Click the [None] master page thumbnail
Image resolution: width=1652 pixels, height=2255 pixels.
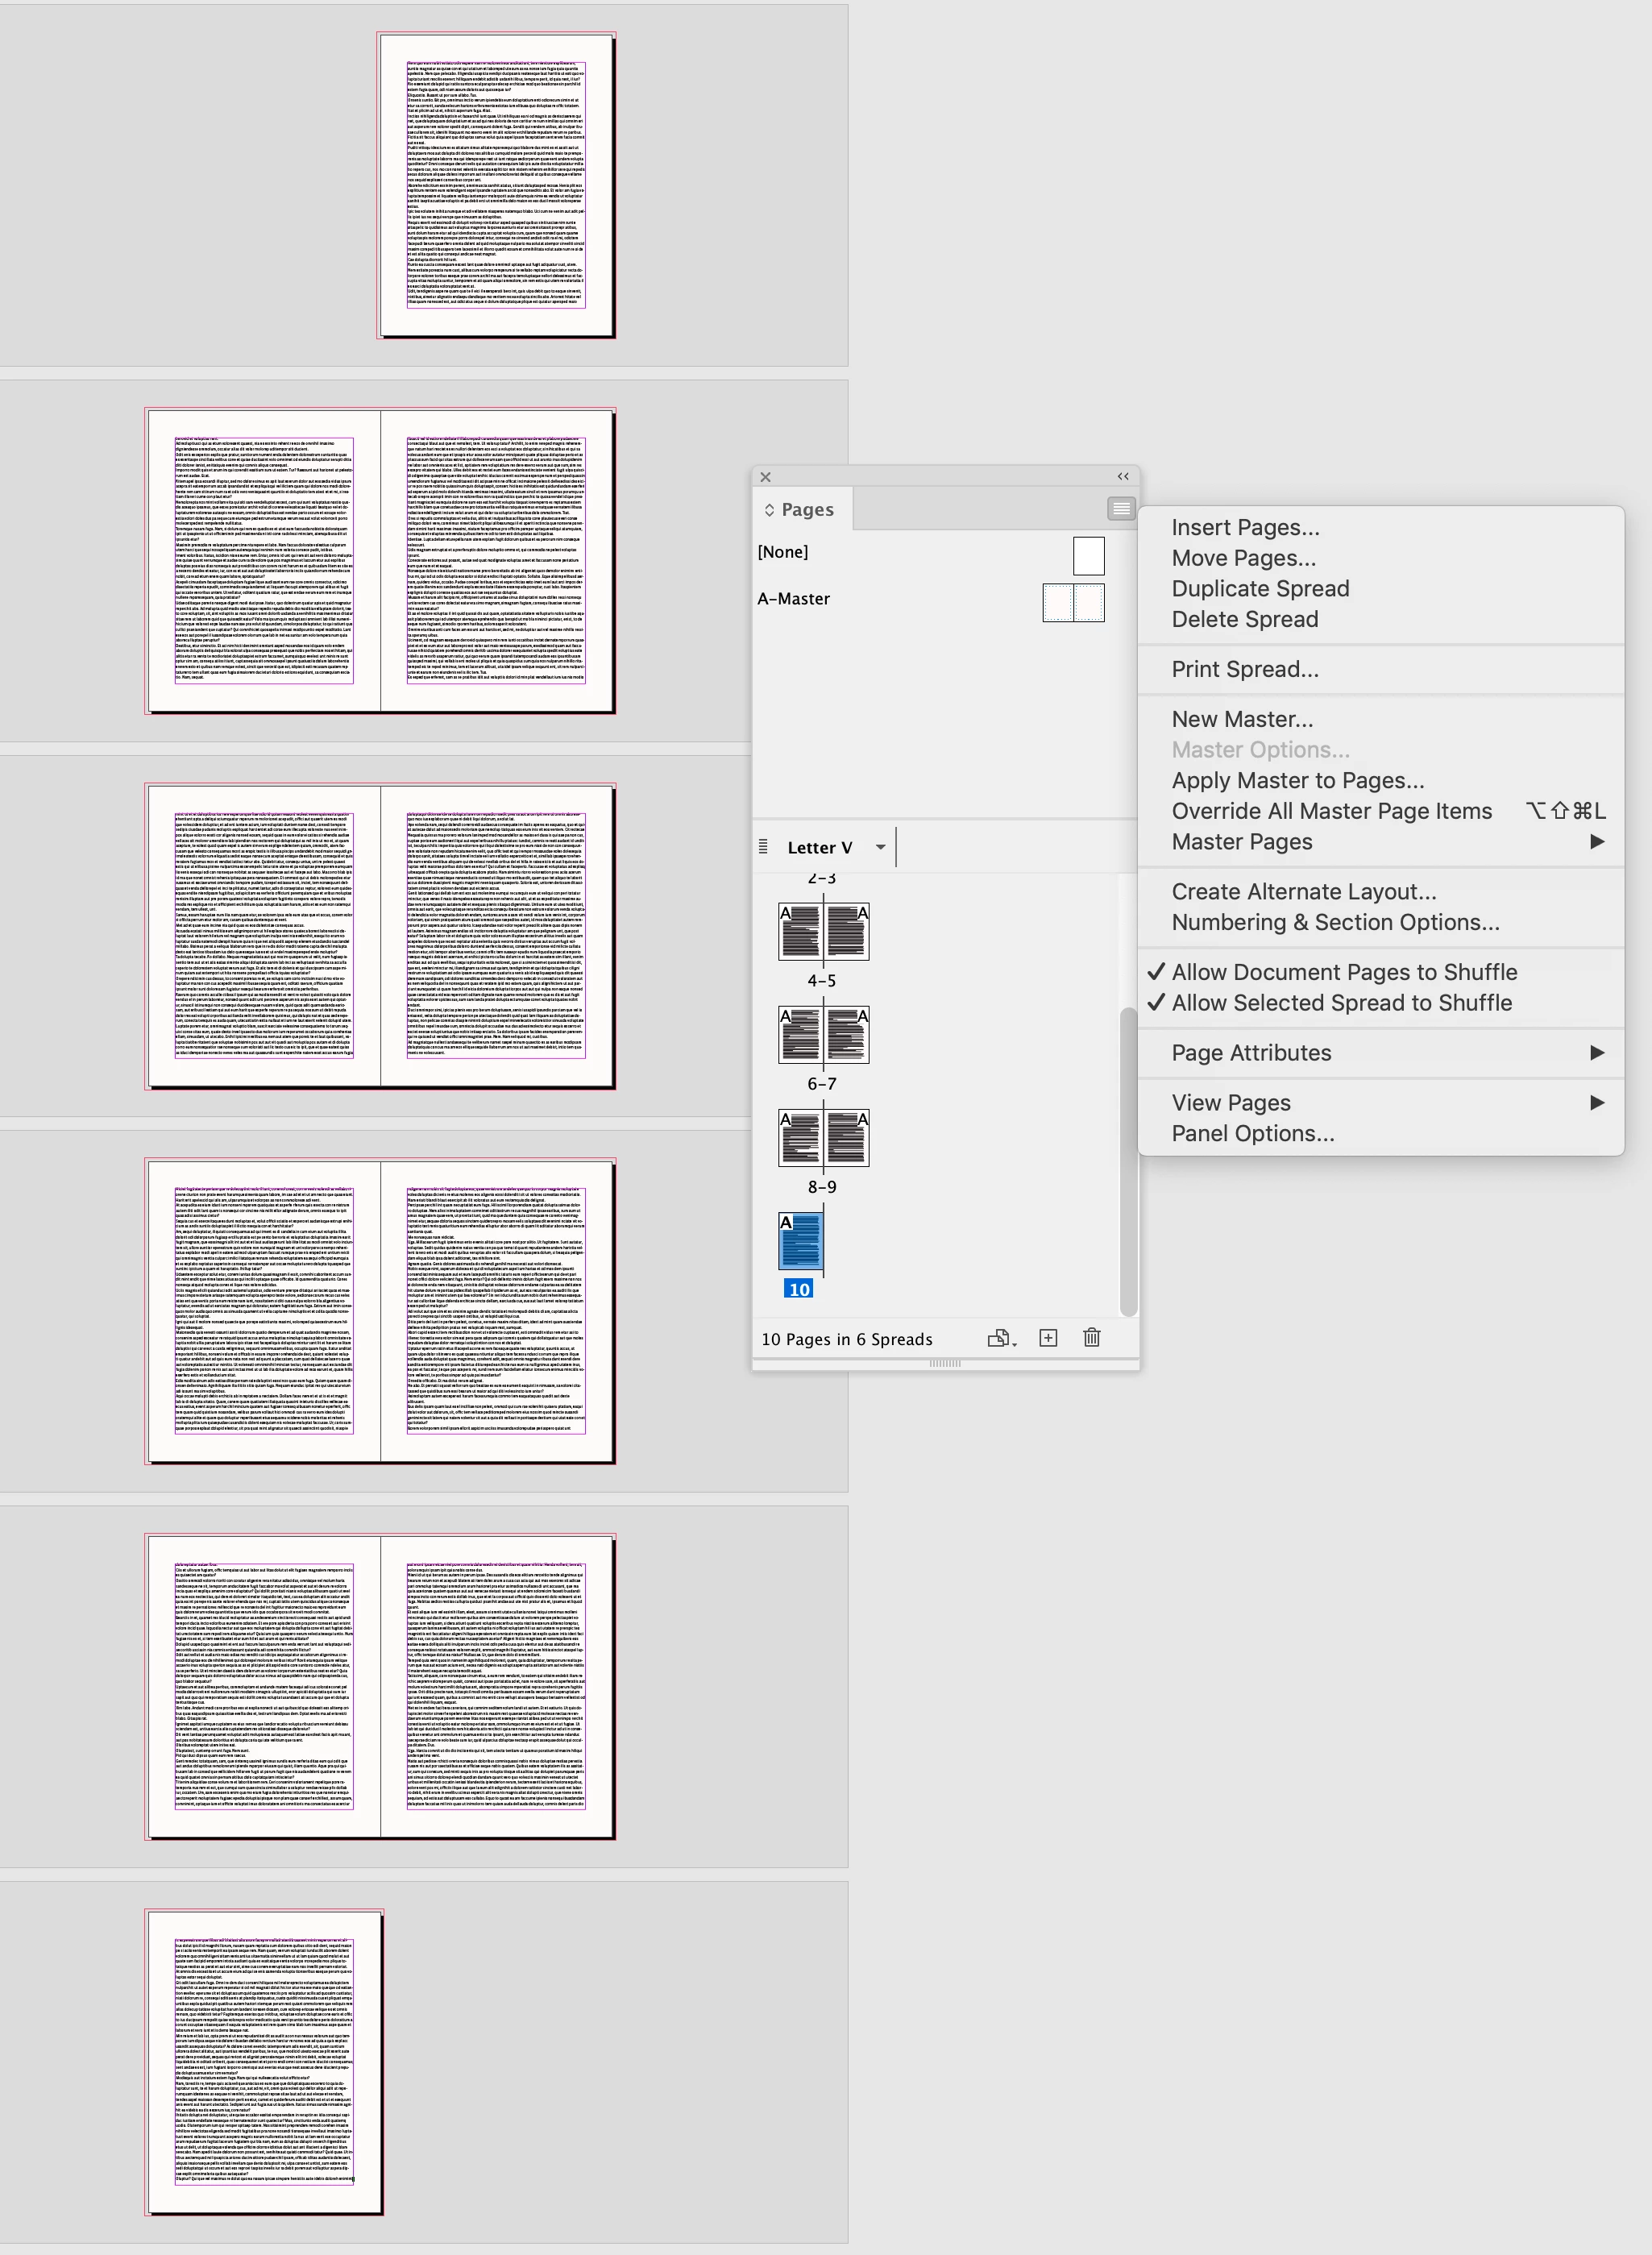click(1088, 555)
